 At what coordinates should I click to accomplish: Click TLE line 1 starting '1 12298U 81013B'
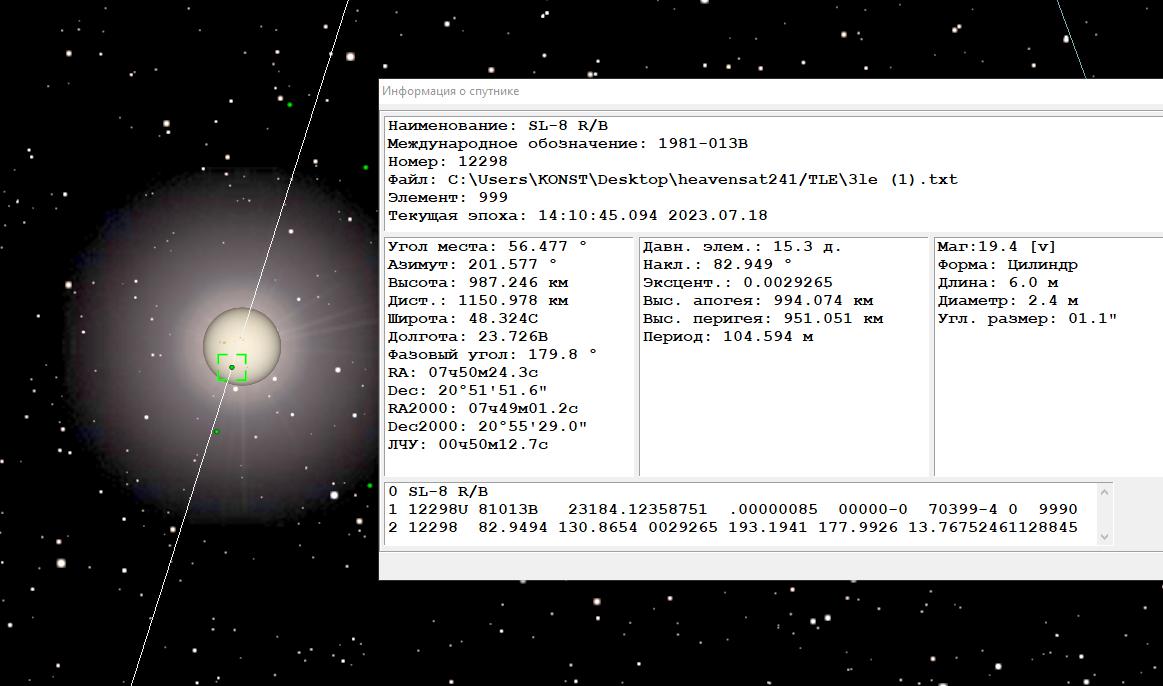coord(733,509)
